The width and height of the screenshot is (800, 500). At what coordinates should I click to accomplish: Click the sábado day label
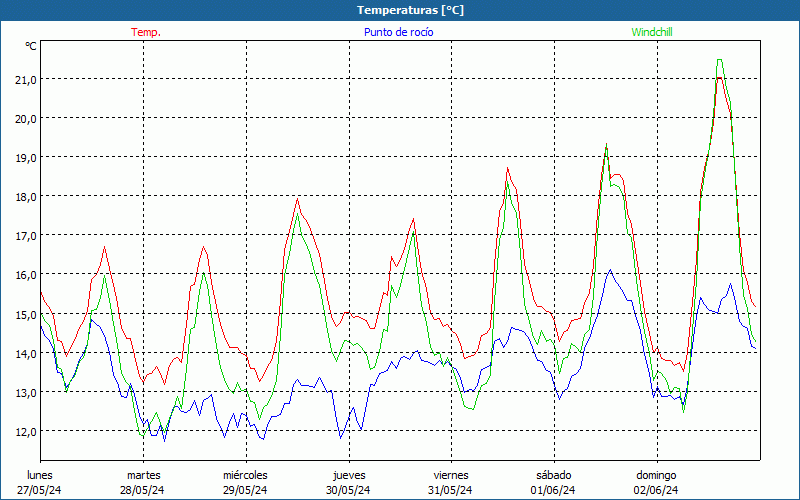tap(554, 475)
